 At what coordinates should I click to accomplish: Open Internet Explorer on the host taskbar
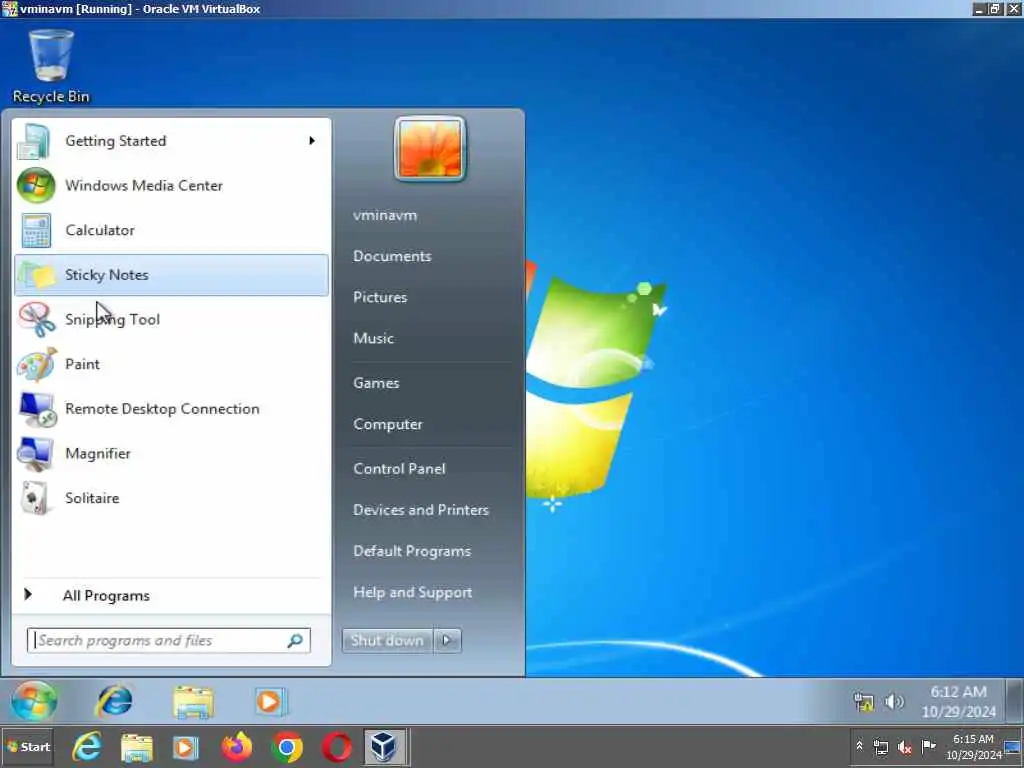pyautogui.click(x=87, y=747)
